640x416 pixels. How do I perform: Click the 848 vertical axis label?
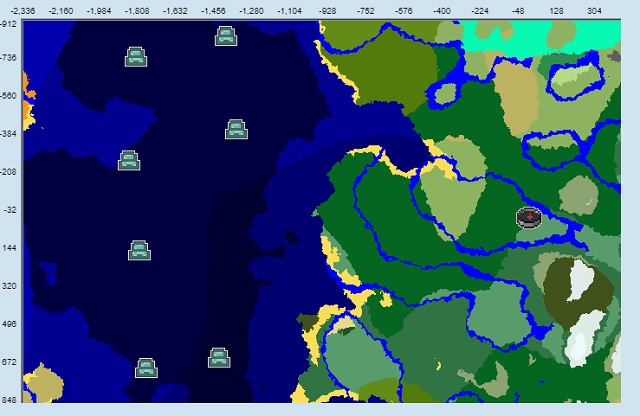10,400
